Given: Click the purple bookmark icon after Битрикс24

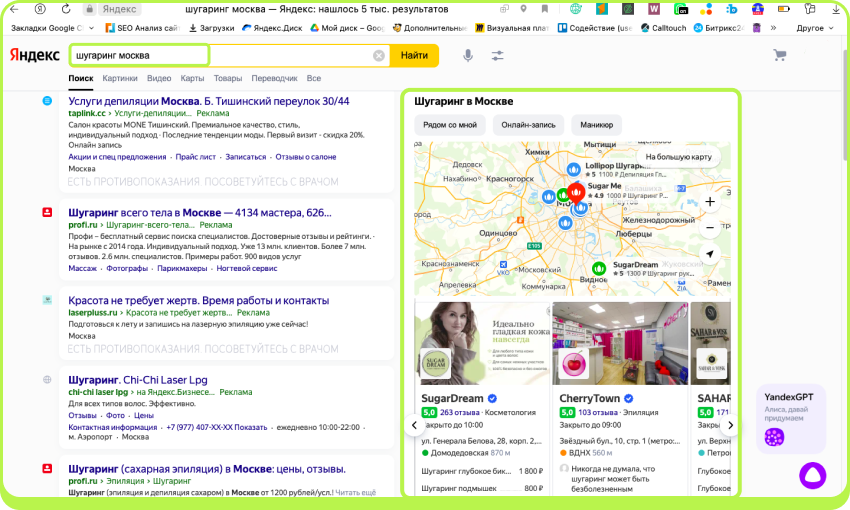Looking at the screenshot, I should (757, 28).
